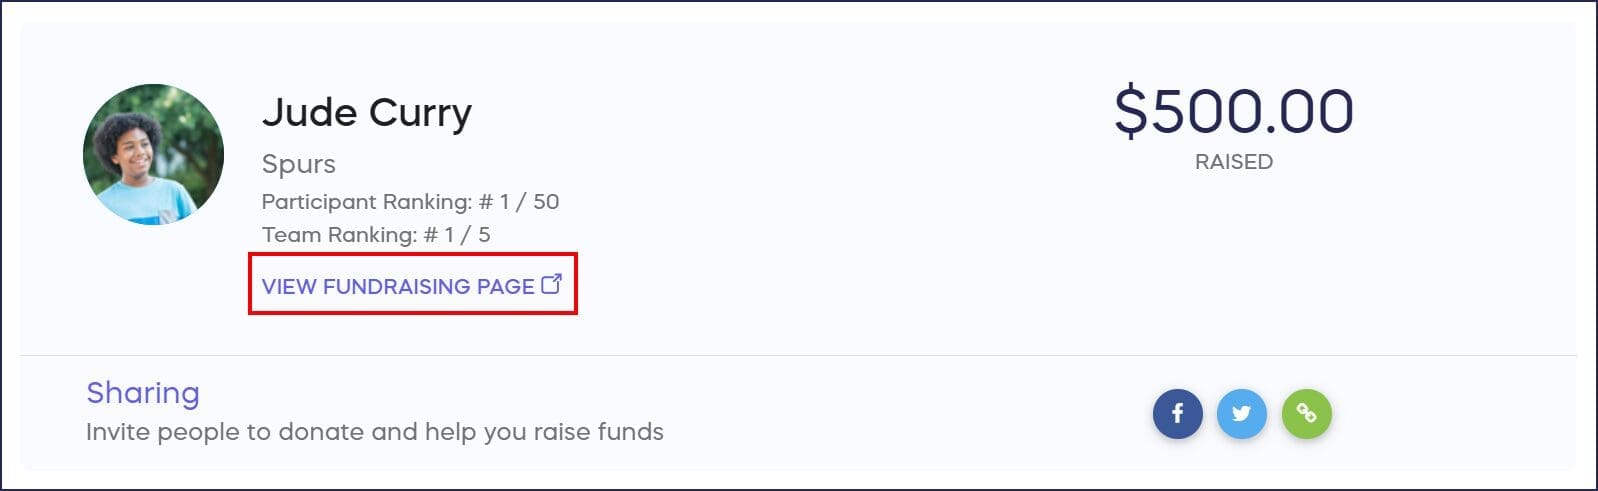The width and height of the screenshot is (1598, 491).
Task: Click the participant name Jude Curry
Action: click(x=366, y=113)
